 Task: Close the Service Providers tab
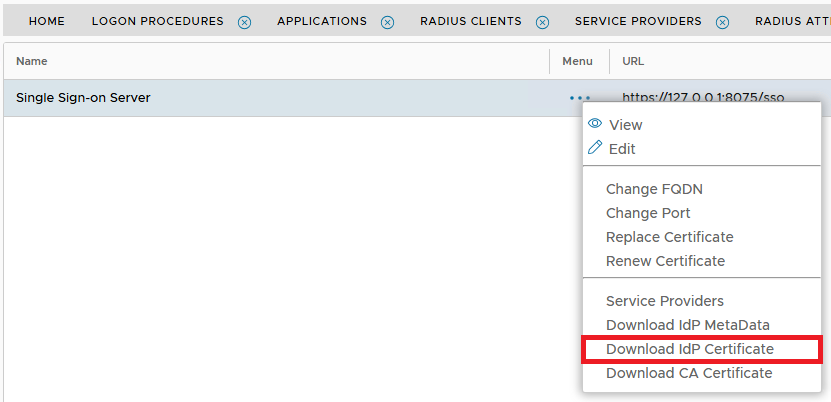pos(722,22)
